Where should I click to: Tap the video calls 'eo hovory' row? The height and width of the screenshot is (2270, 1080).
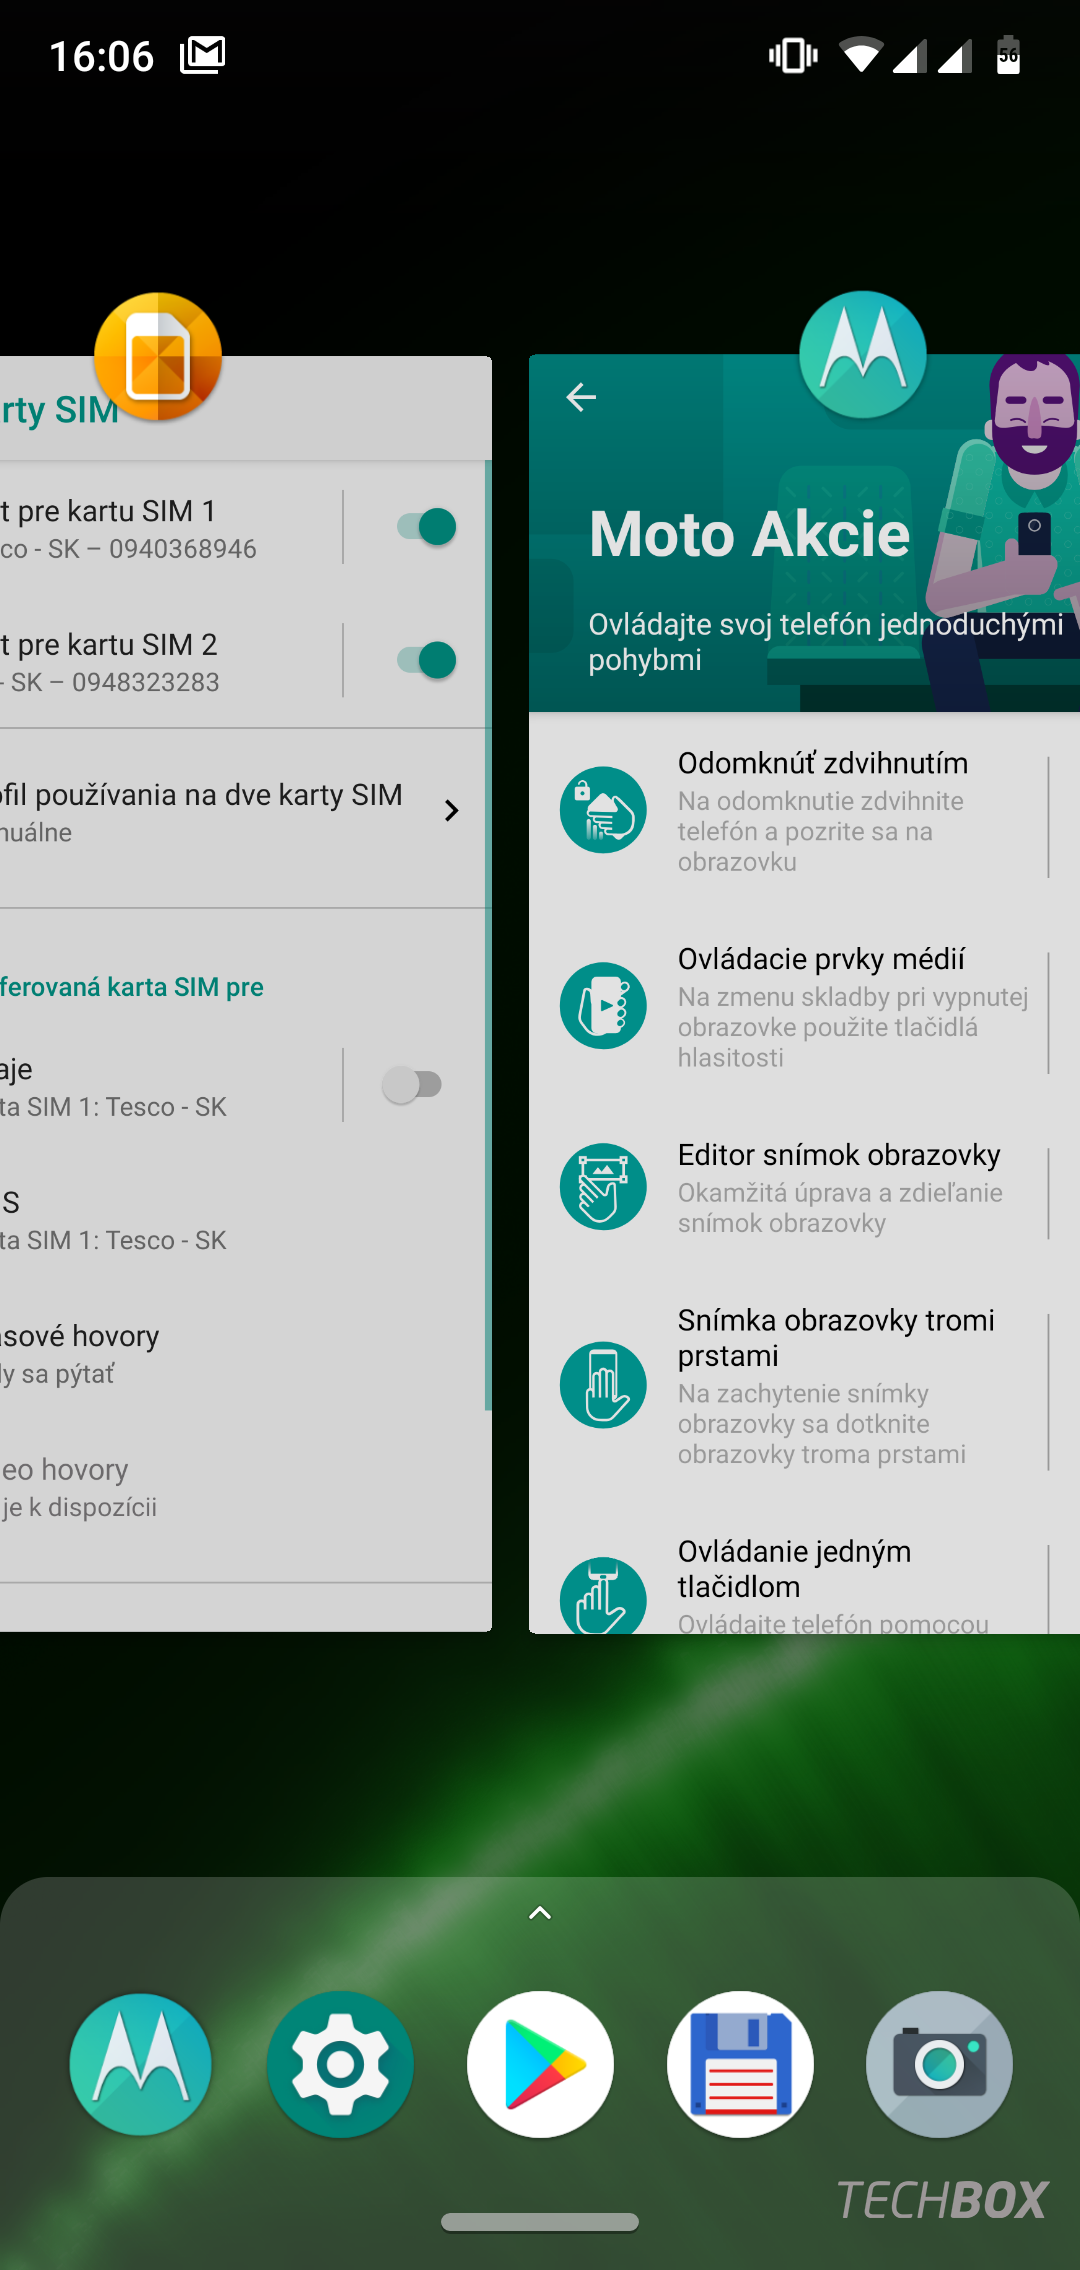(x=245, y=1487)
